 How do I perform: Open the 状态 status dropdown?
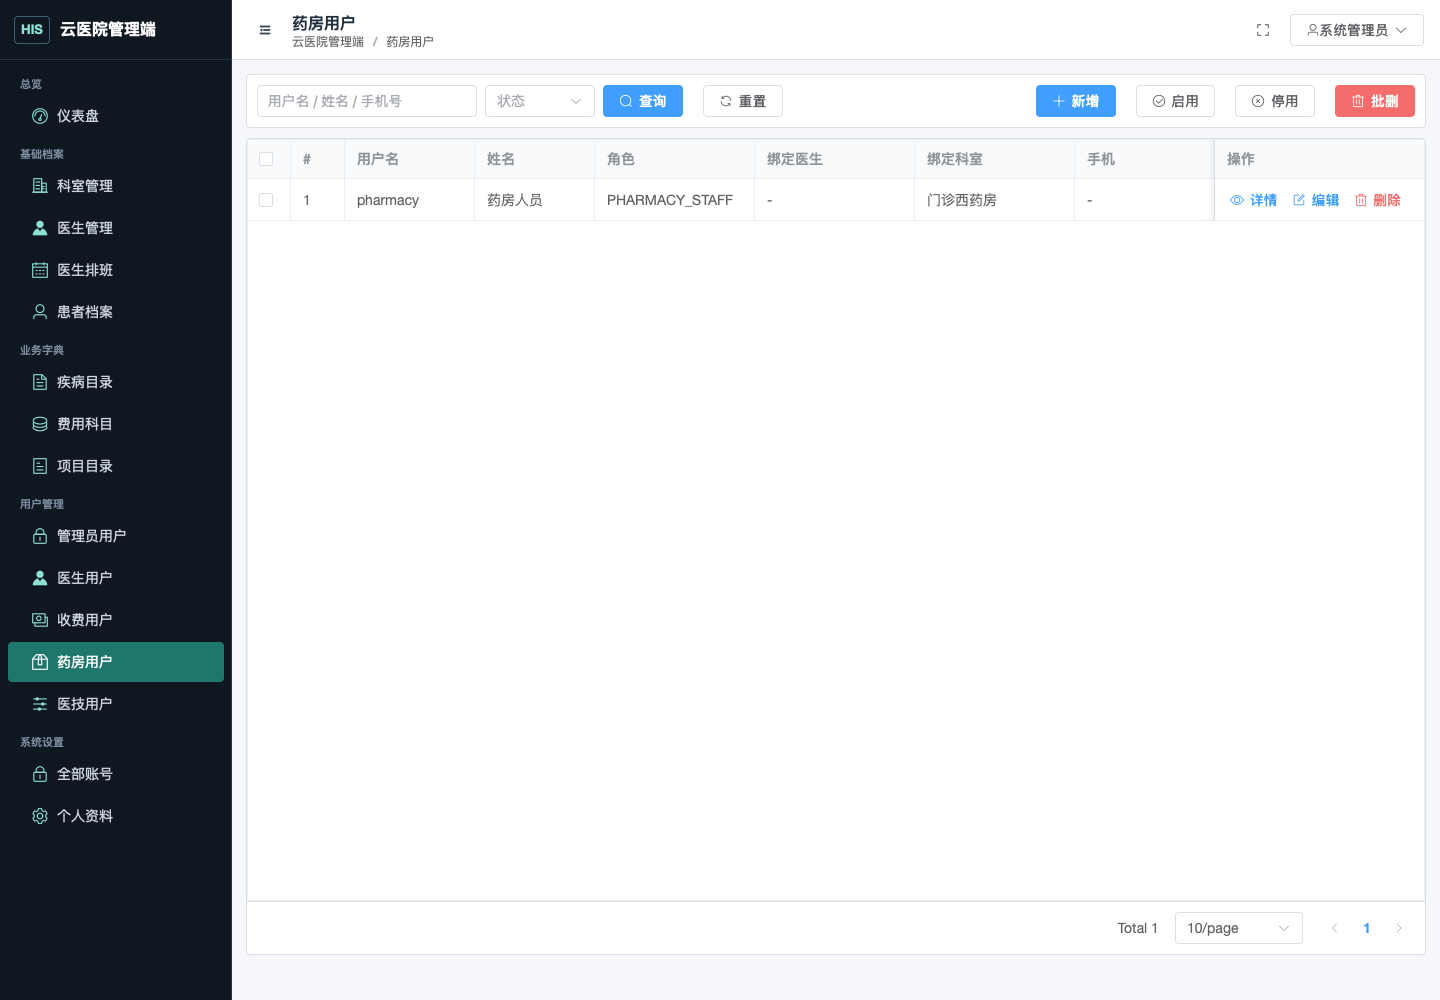click(x=540, y=101)
